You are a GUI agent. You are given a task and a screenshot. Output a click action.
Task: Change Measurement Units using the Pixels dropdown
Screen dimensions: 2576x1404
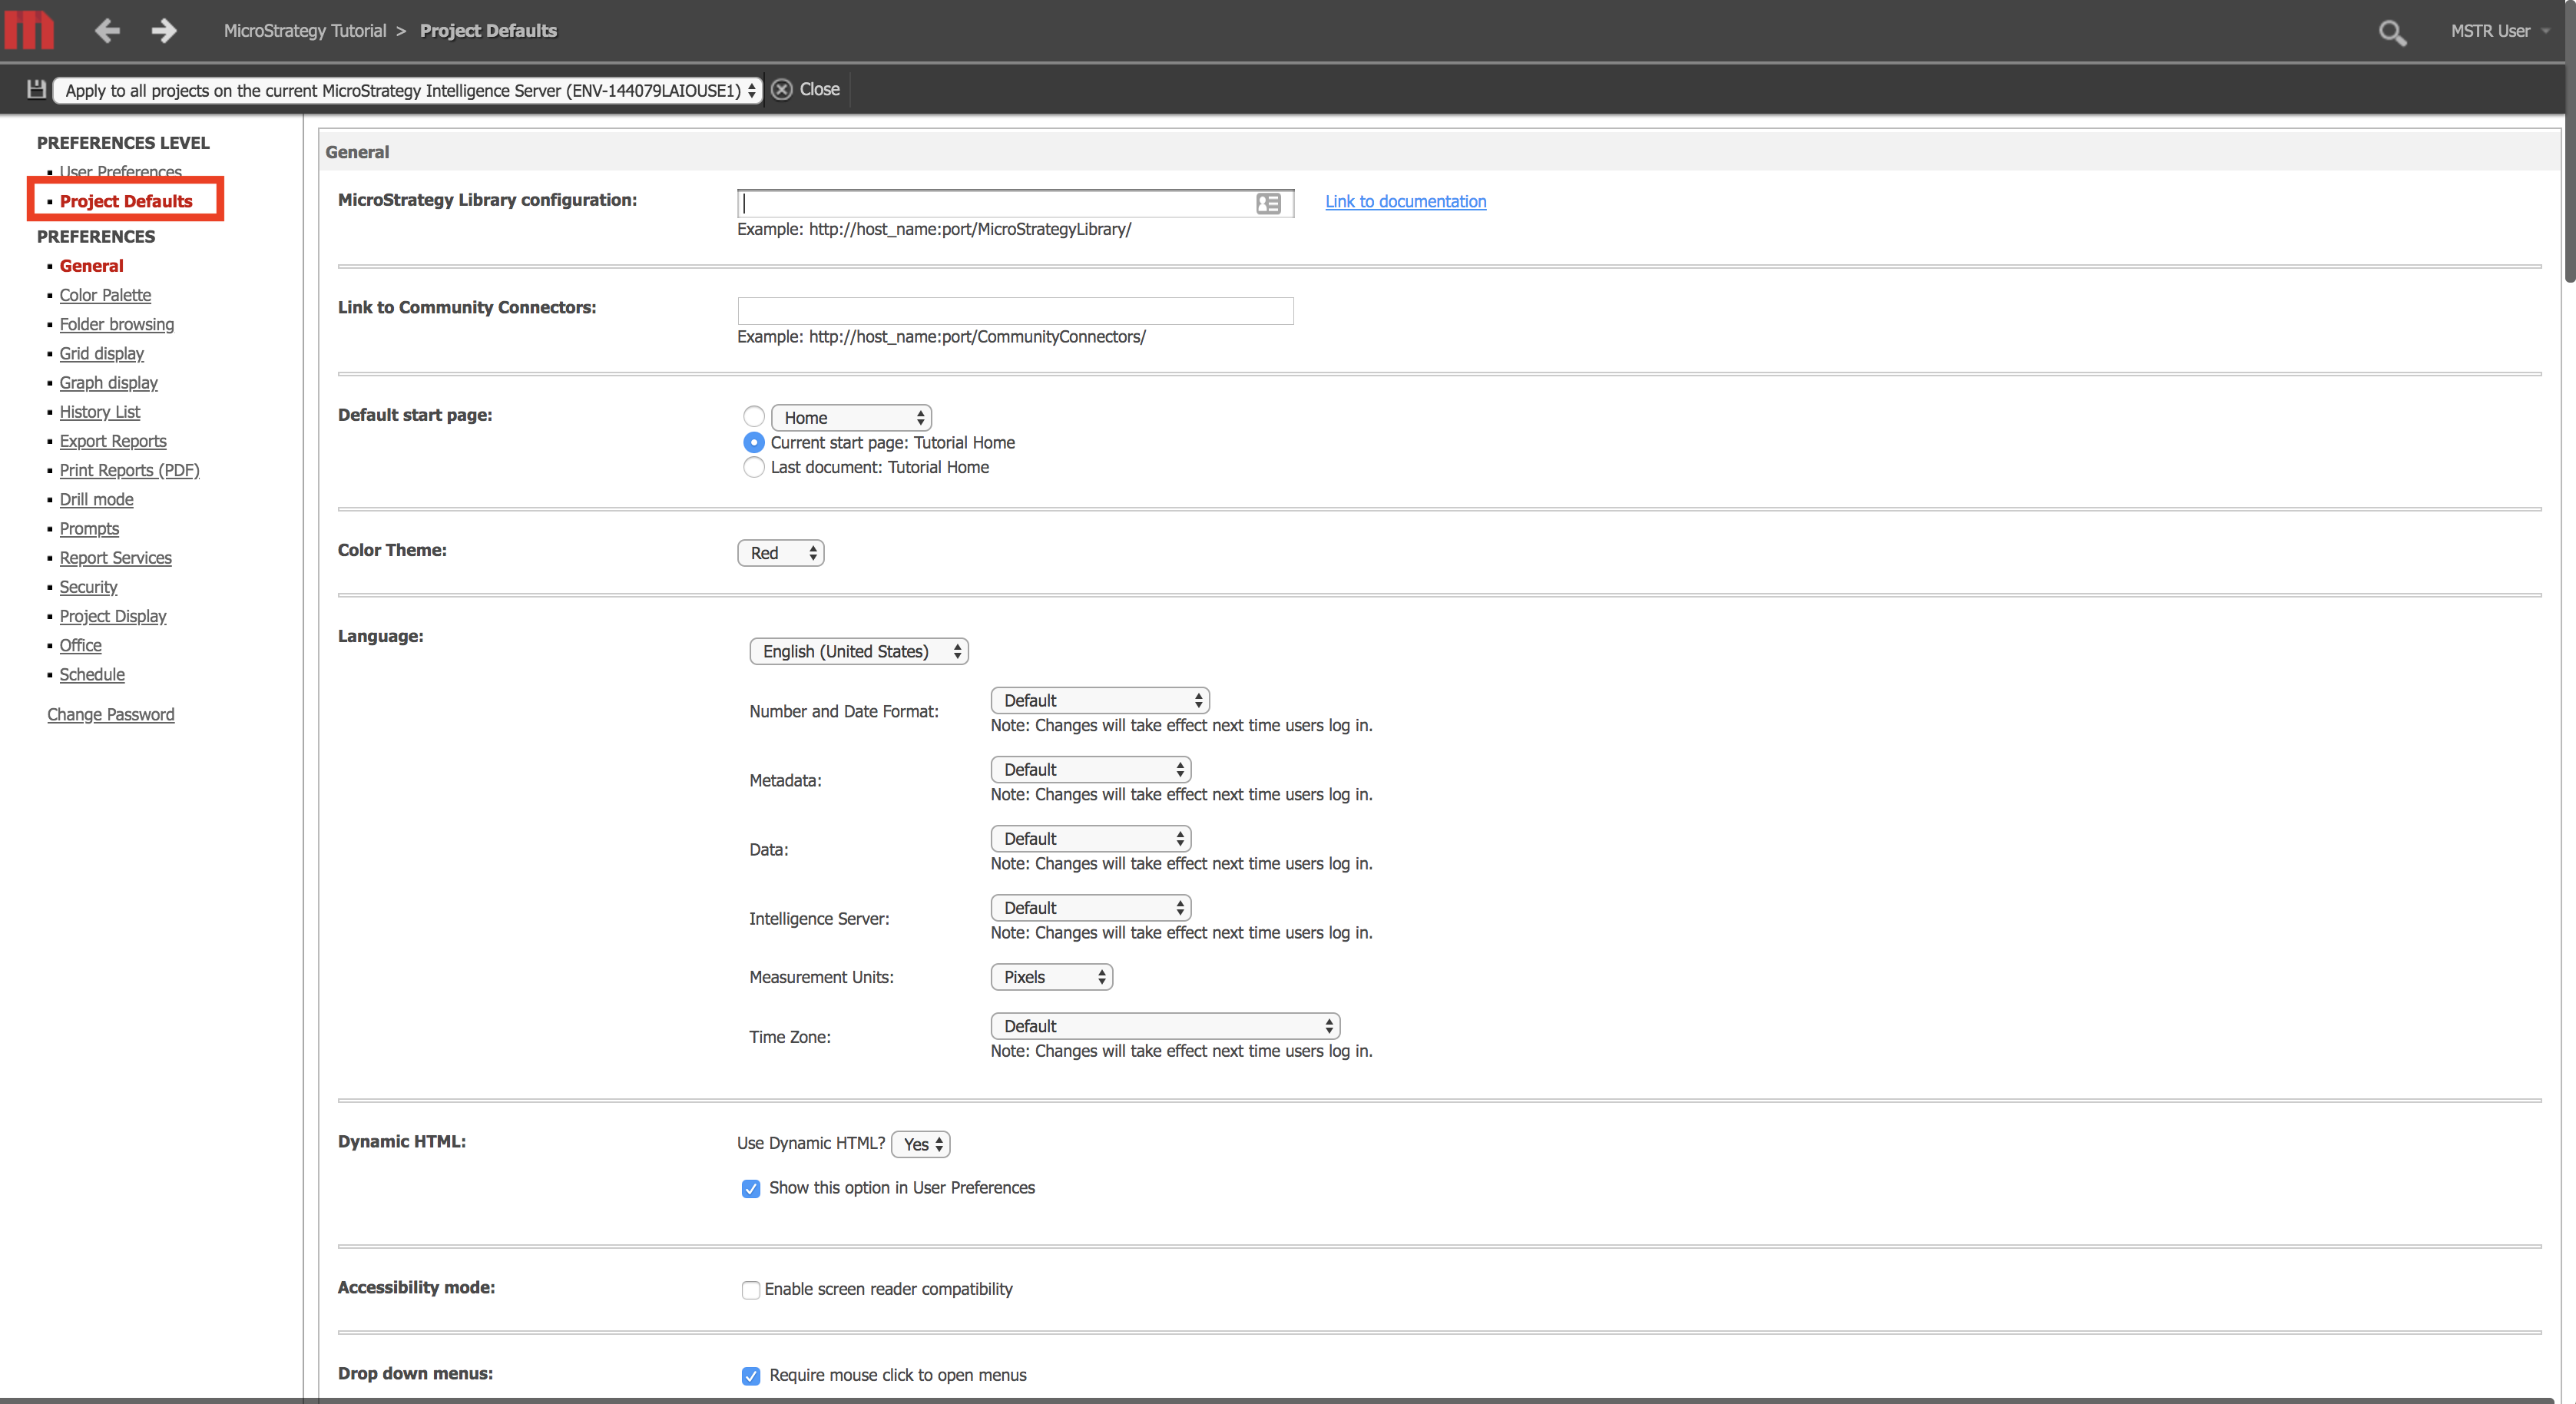tap(1050, 976)
